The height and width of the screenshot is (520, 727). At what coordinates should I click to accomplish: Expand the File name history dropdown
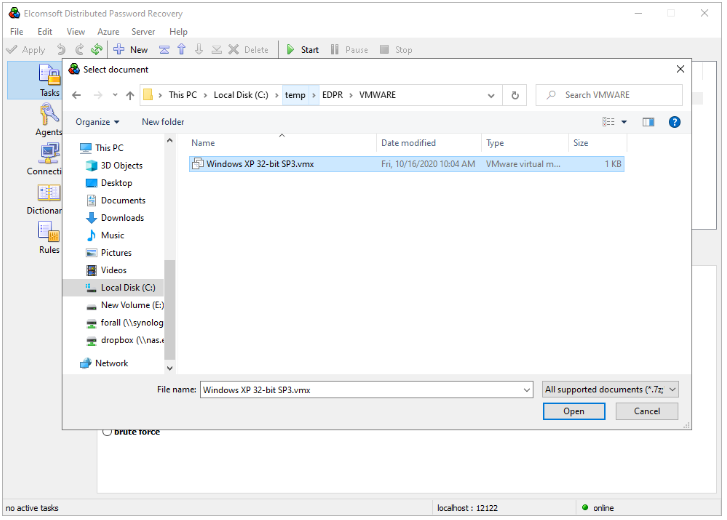coord(526,389)
